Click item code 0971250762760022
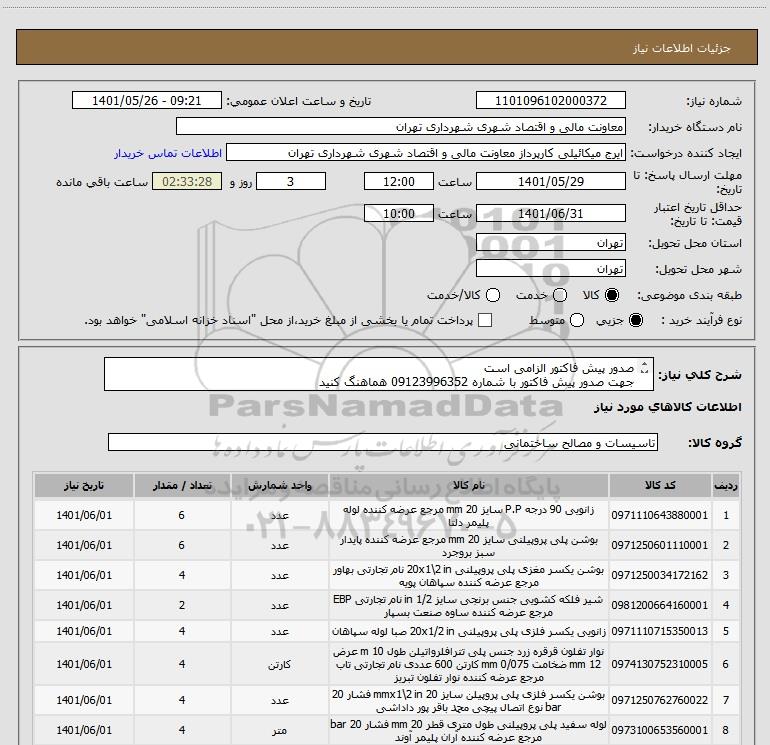The width and height of the screenshot is (770, 745). (660, 700)
